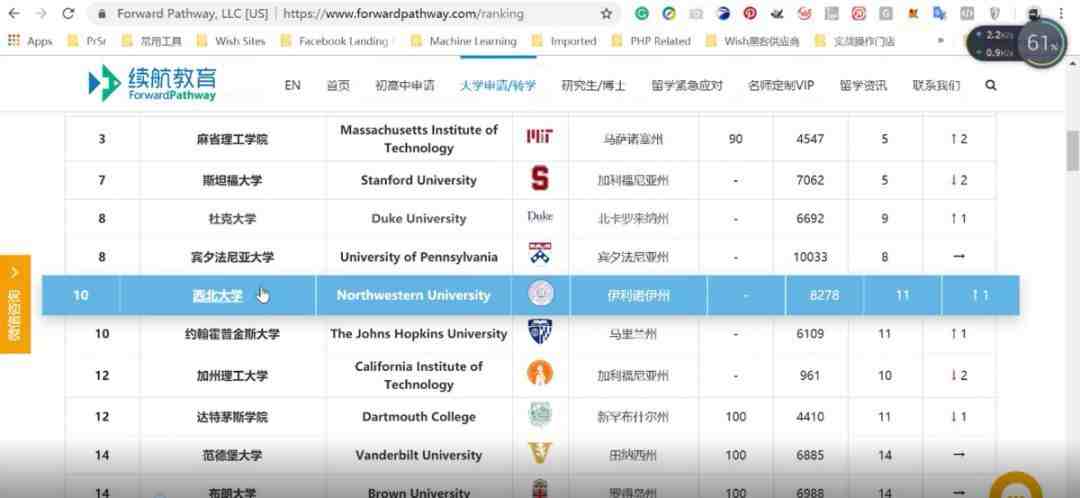Open the Wish黑客供应商 bookmark folder
Screen dimensions: 1080x498
click(753, 41)
